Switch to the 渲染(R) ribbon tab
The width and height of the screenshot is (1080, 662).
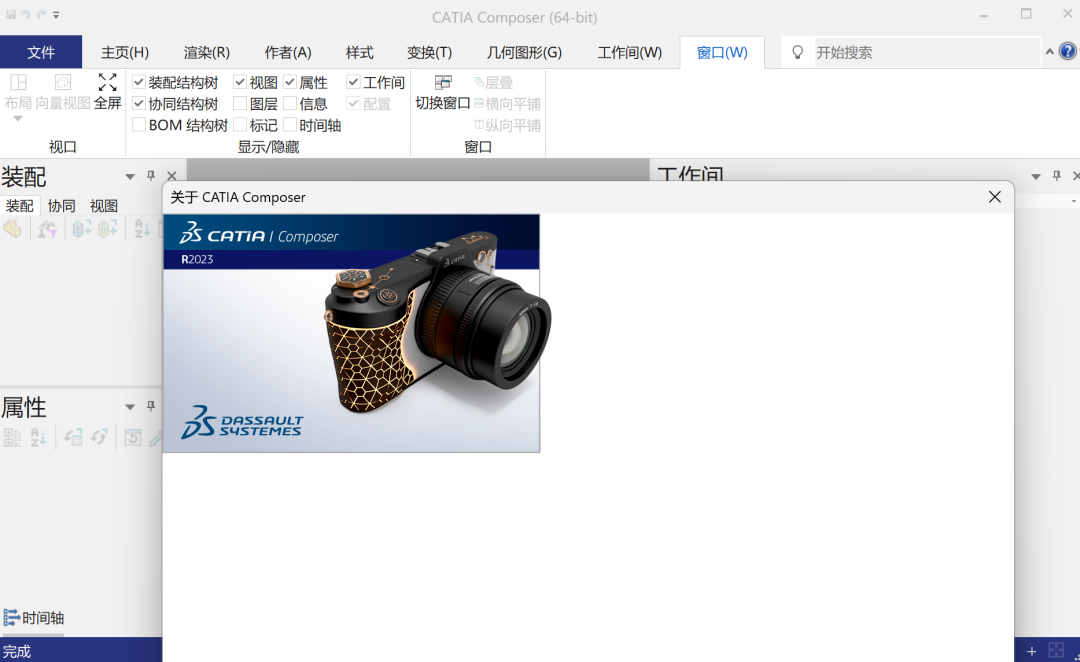(x=206, y=52)
